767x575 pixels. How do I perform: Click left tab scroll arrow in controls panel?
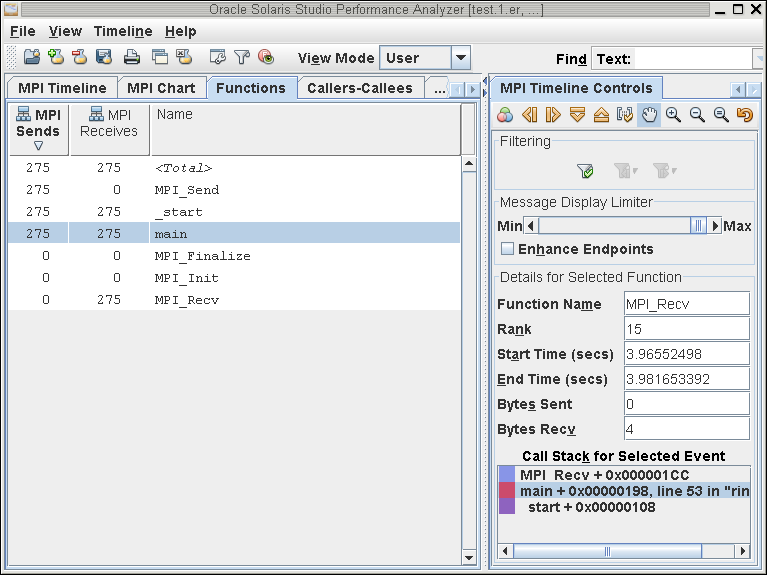(737, 90)
